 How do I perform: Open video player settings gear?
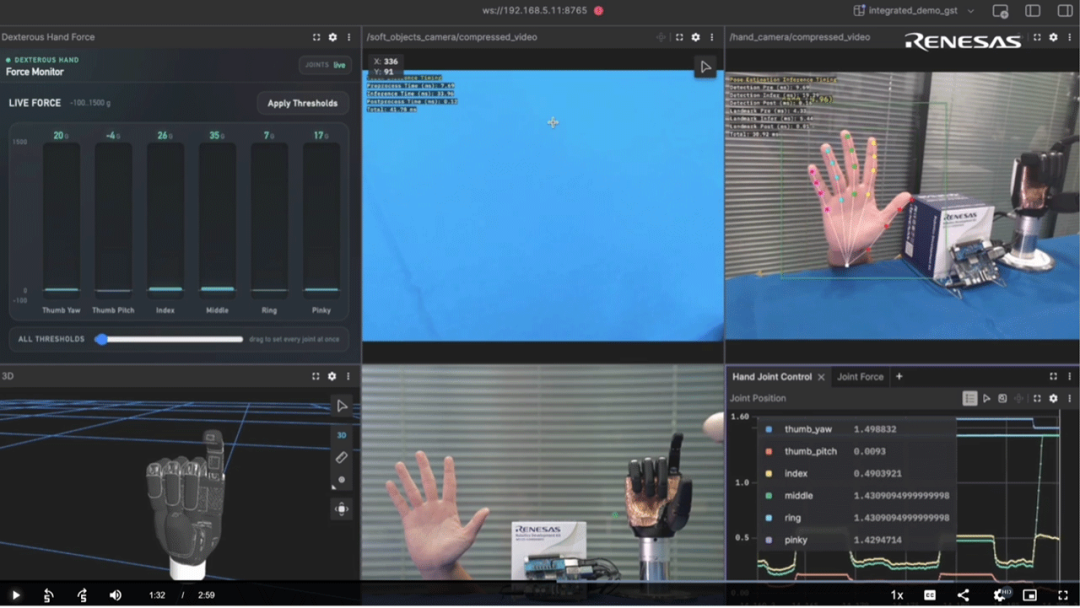coord(1000,595)
